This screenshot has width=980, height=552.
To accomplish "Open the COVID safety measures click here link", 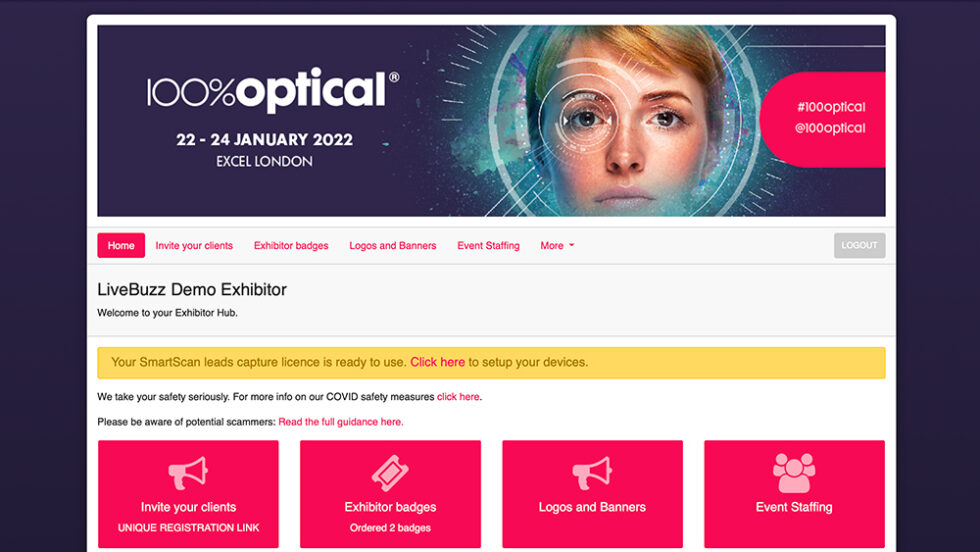I will click(x=458, y=397).
